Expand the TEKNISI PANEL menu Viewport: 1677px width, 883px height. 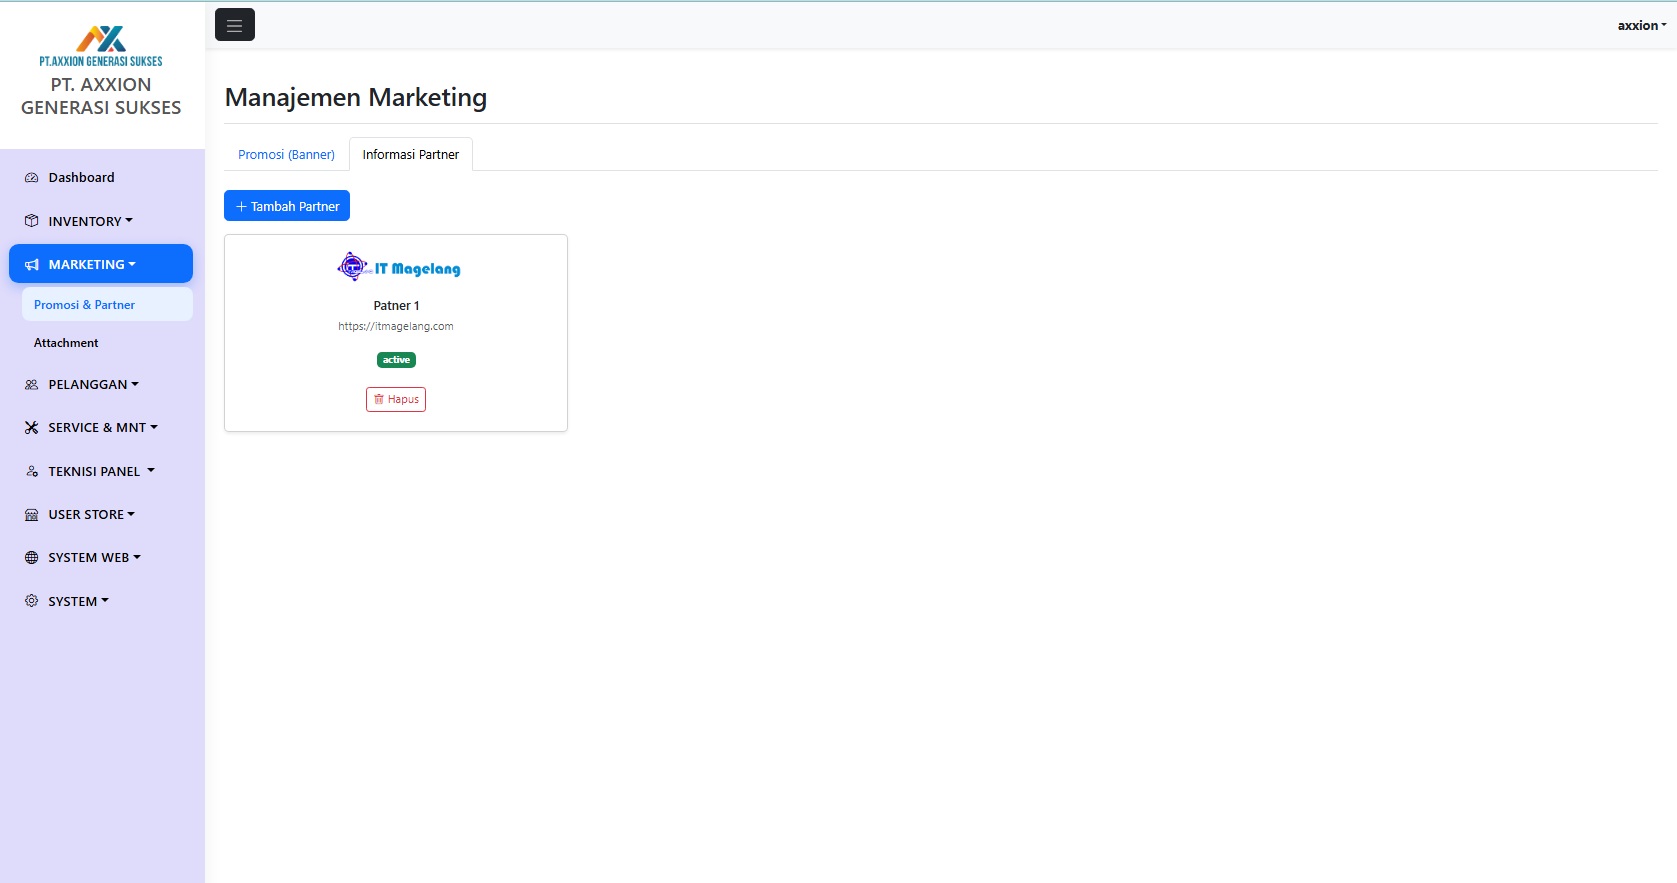(x=101, y=471)
